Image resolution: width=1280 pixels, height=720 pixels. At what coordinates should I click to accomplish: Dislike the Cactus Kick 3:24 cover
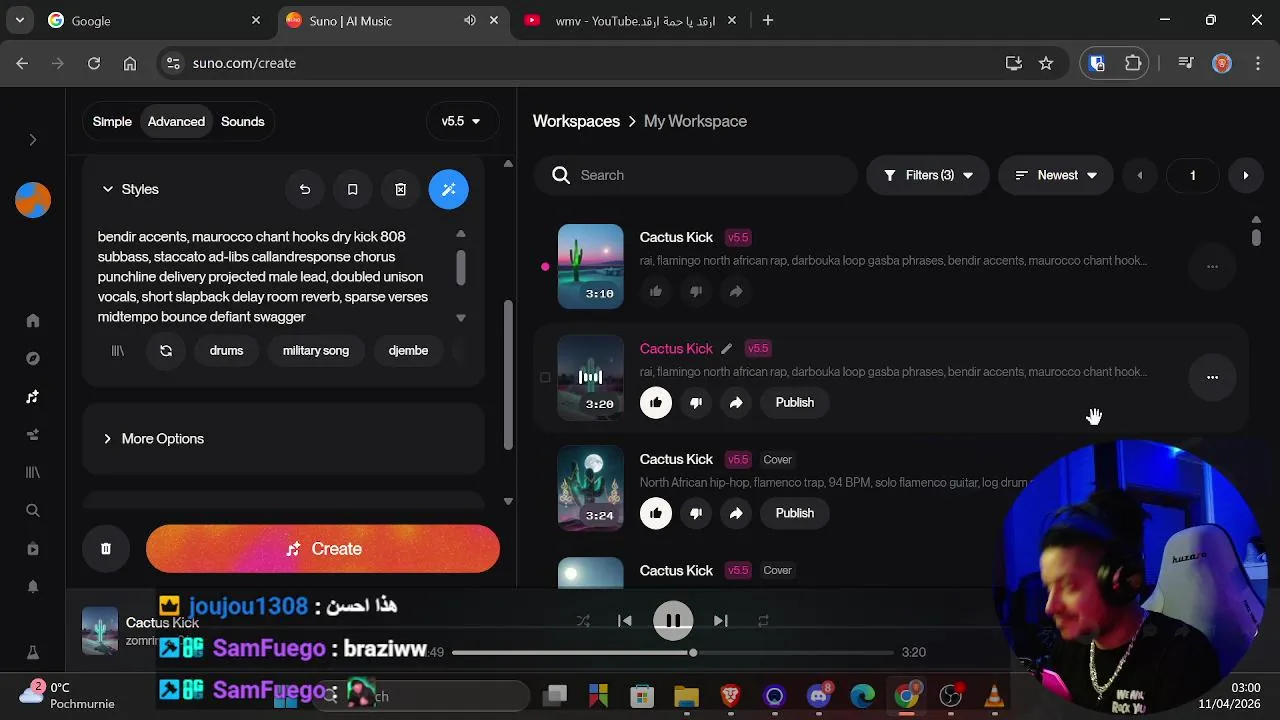click(x=696, y=514)
